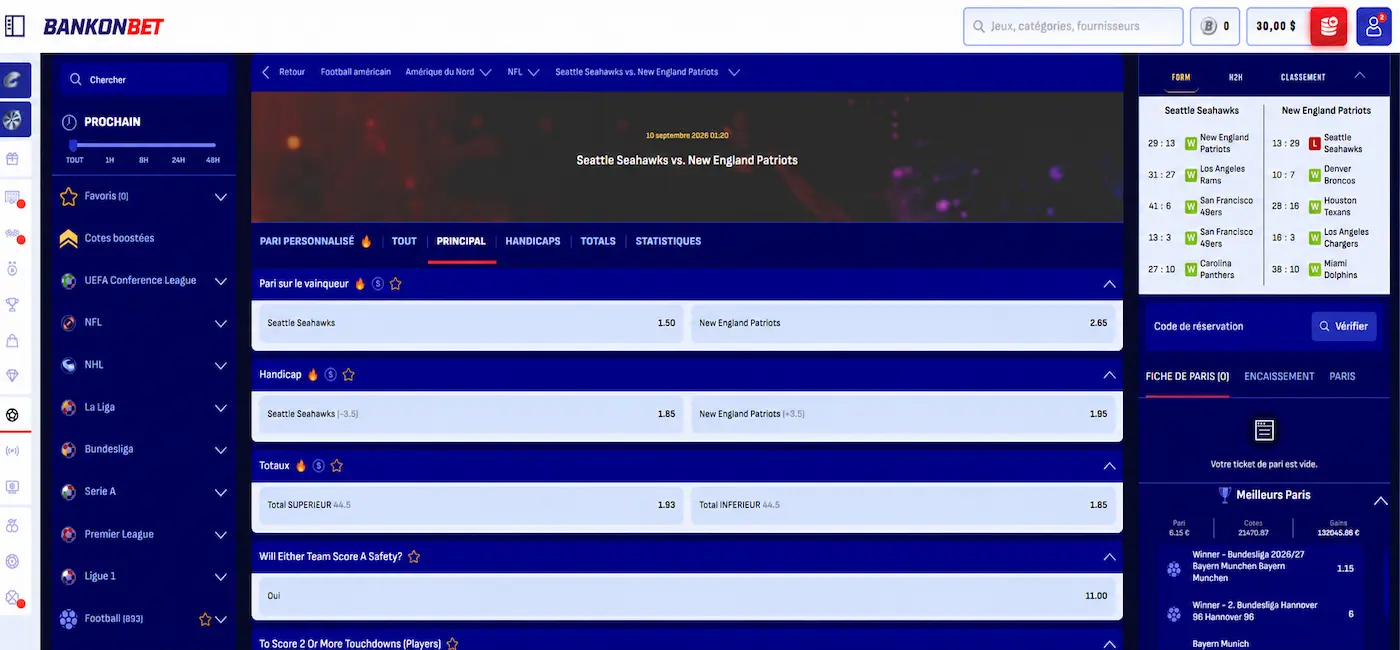Open the shopping bag icon in left strip
Viewport: 1400px width, 650px height.
[x=13, y=340]
